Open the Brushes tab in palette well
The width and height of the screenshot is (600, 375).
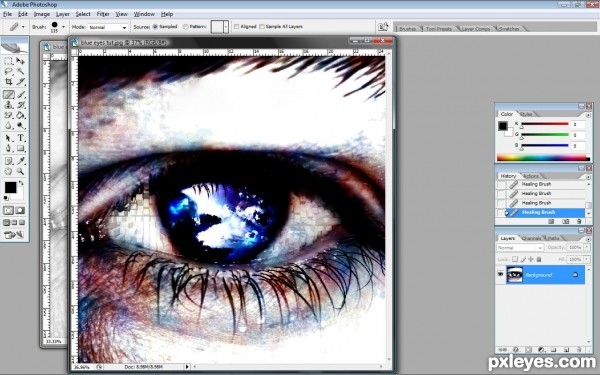coord(408,29)
